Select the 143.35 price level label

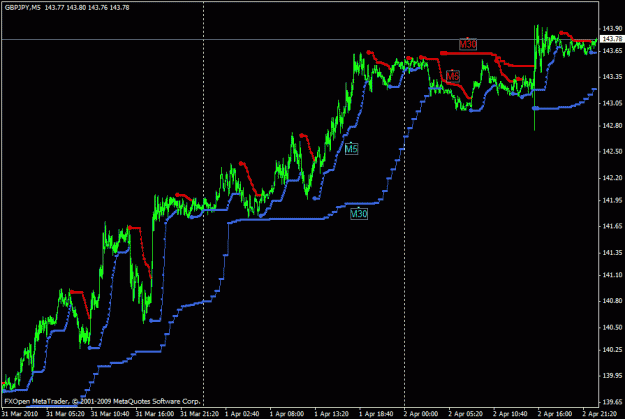tap(612, 77)
